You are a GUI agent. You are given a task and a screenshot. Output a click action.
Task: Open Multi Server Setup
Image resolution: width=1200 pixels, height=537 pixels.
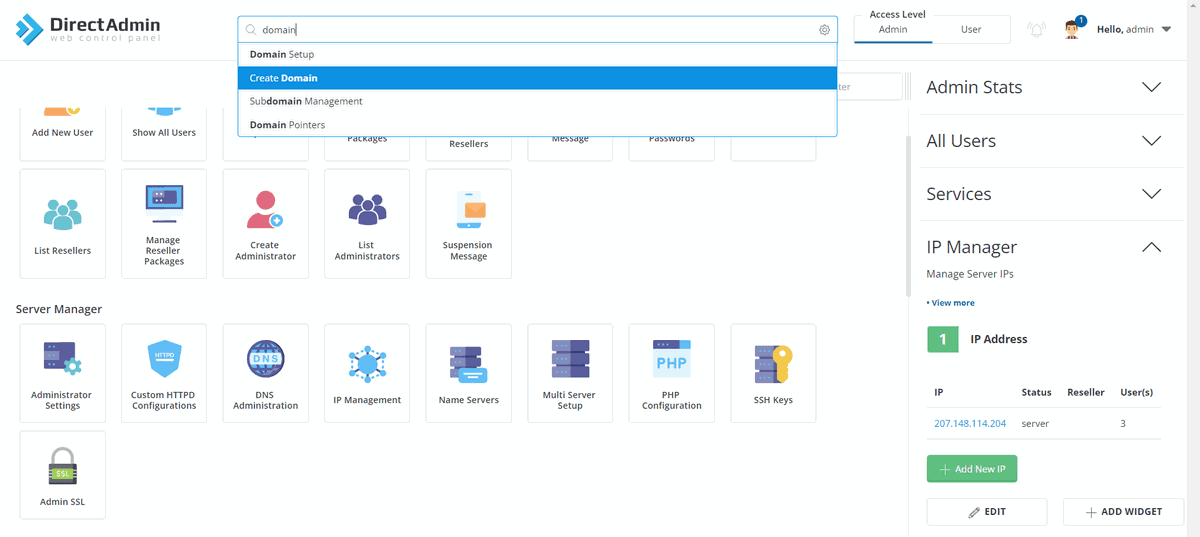[570, 373]
